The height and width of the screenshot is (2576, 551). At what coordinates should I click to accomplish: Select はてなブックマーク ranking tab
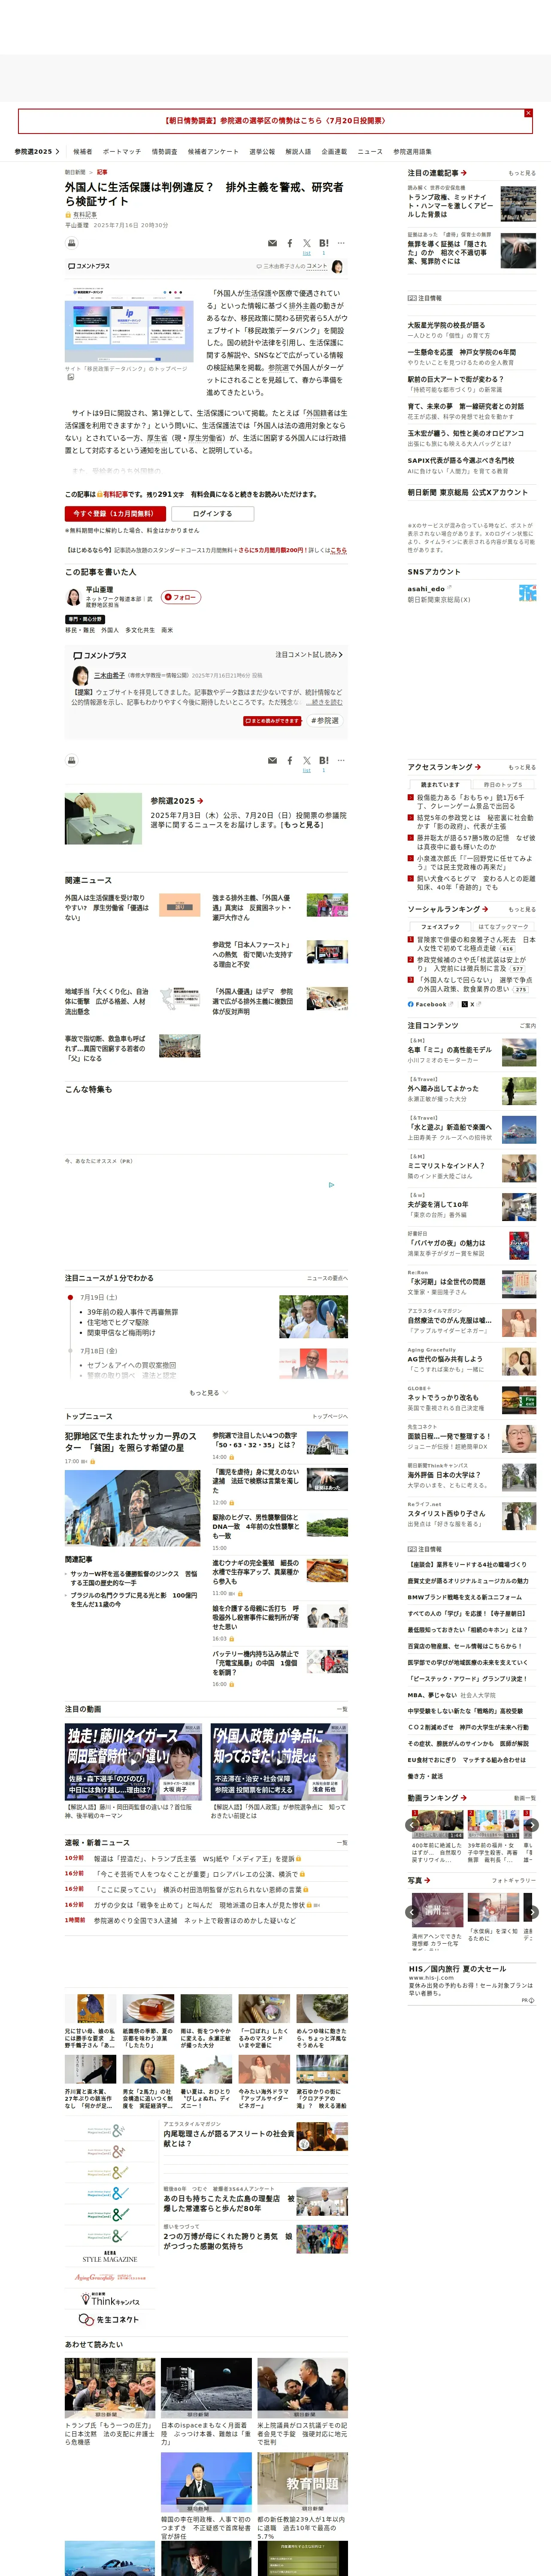point(503,927)
